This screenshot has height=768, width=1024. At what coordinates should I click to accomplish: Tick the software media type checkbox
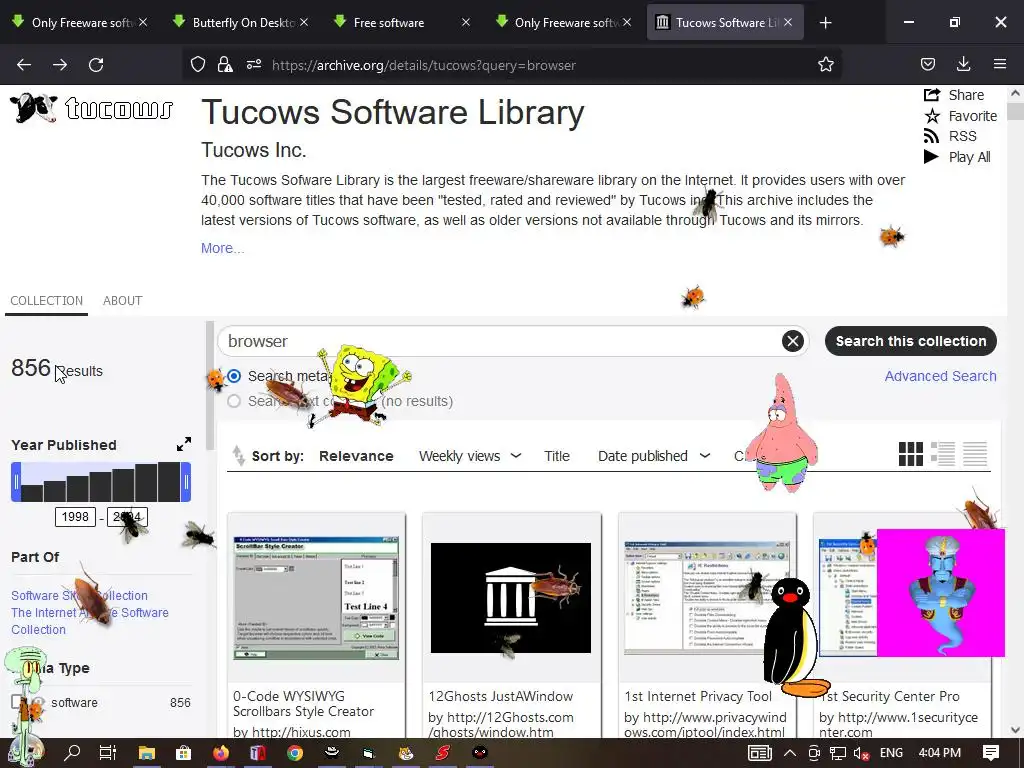(x=18, y=702)
